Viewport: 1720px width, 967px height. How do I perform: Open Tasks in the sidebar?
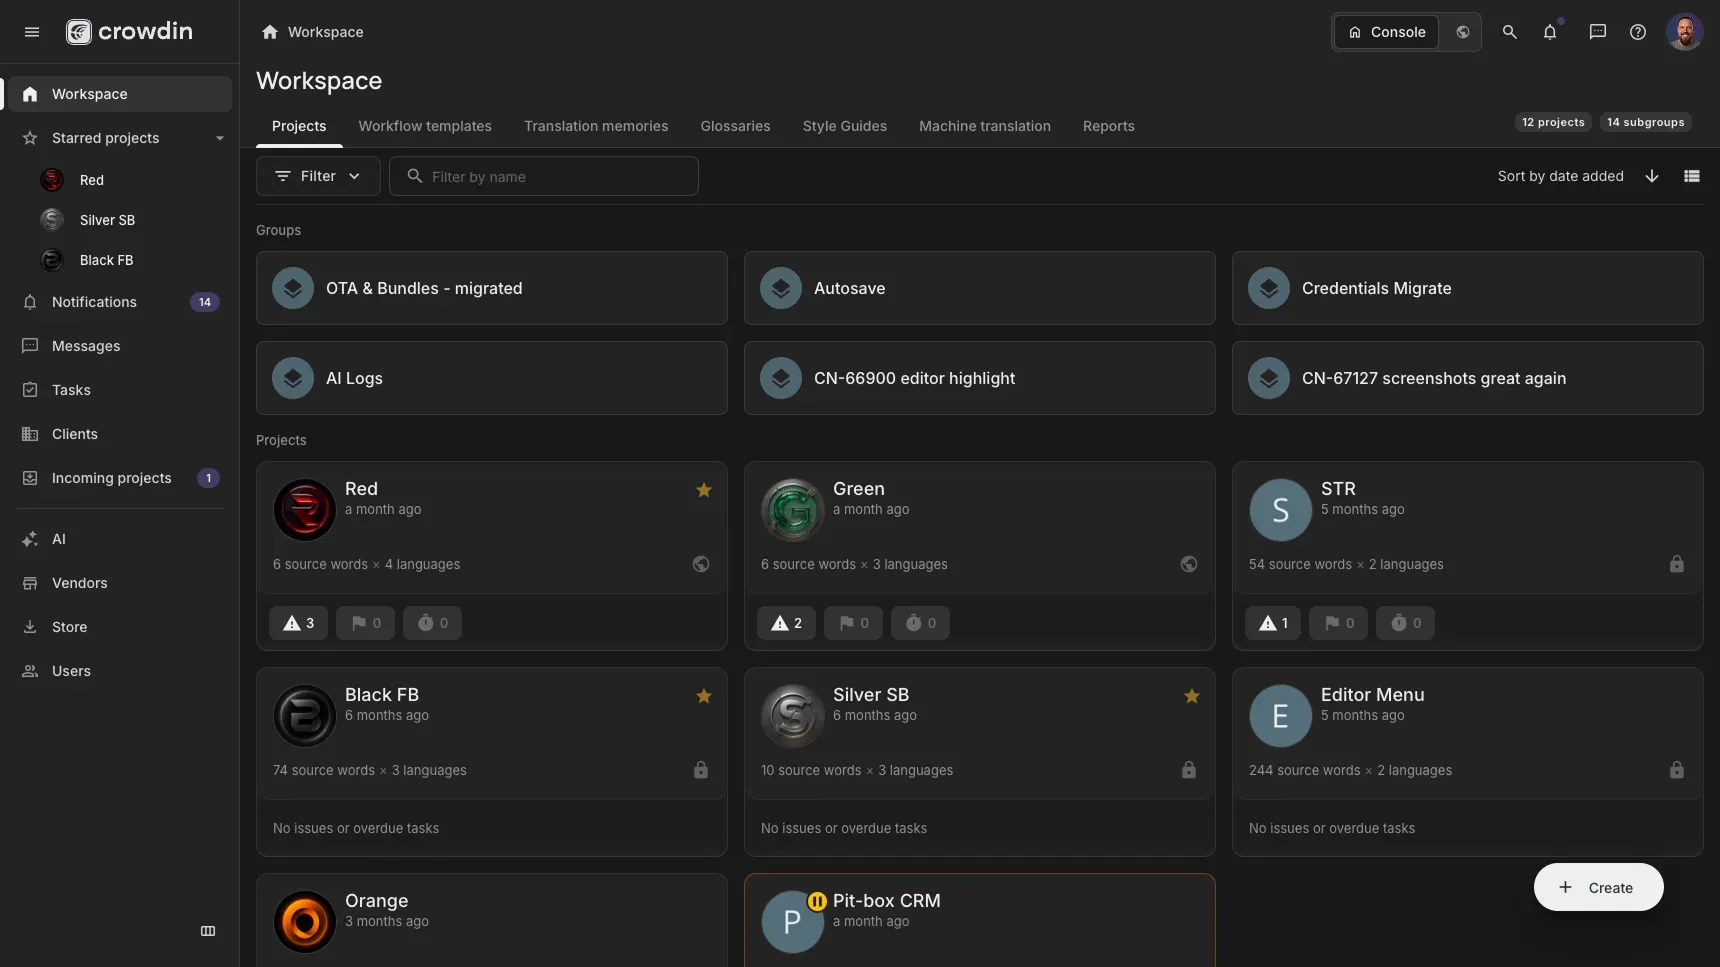click(x=118, y=390)
